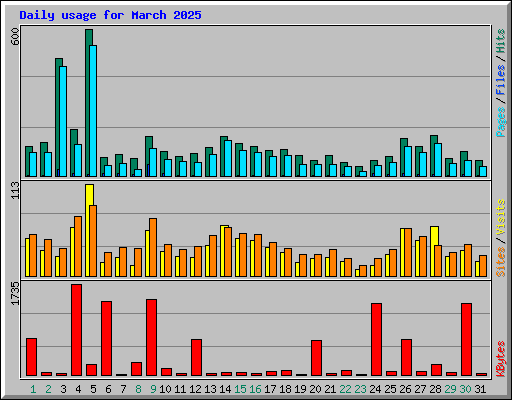Image resolution: width=512 pixels, height=400 pixels.
Task: Click the tallest green hits bar for day 5
Action: [87, 103]
